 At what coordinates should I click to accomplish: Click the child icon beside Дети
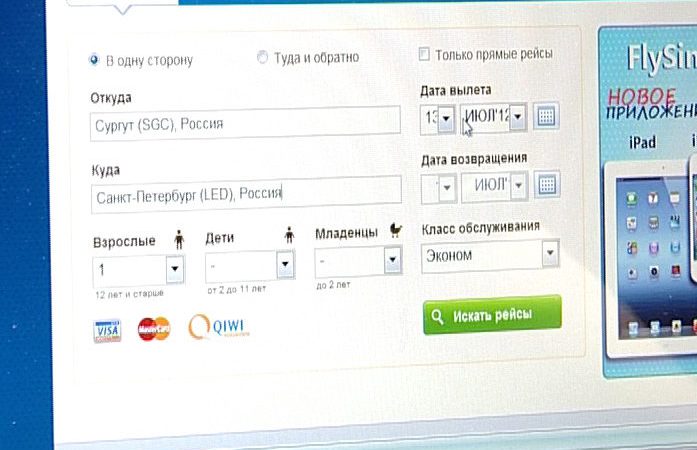289,235
